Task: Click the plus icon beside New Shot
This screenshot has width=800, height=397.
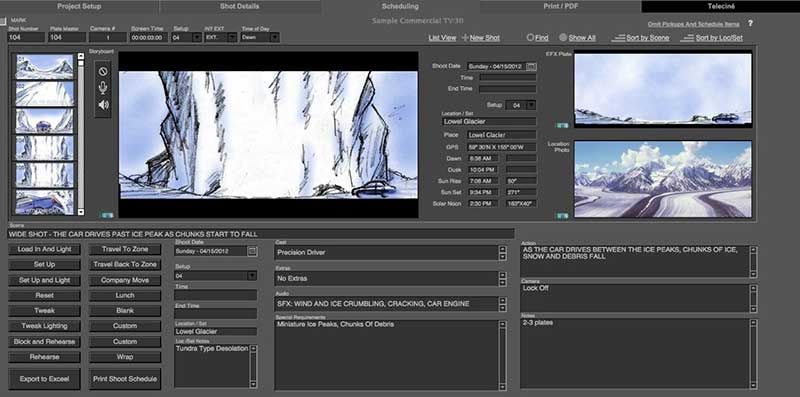Action: tap(465, 38)
